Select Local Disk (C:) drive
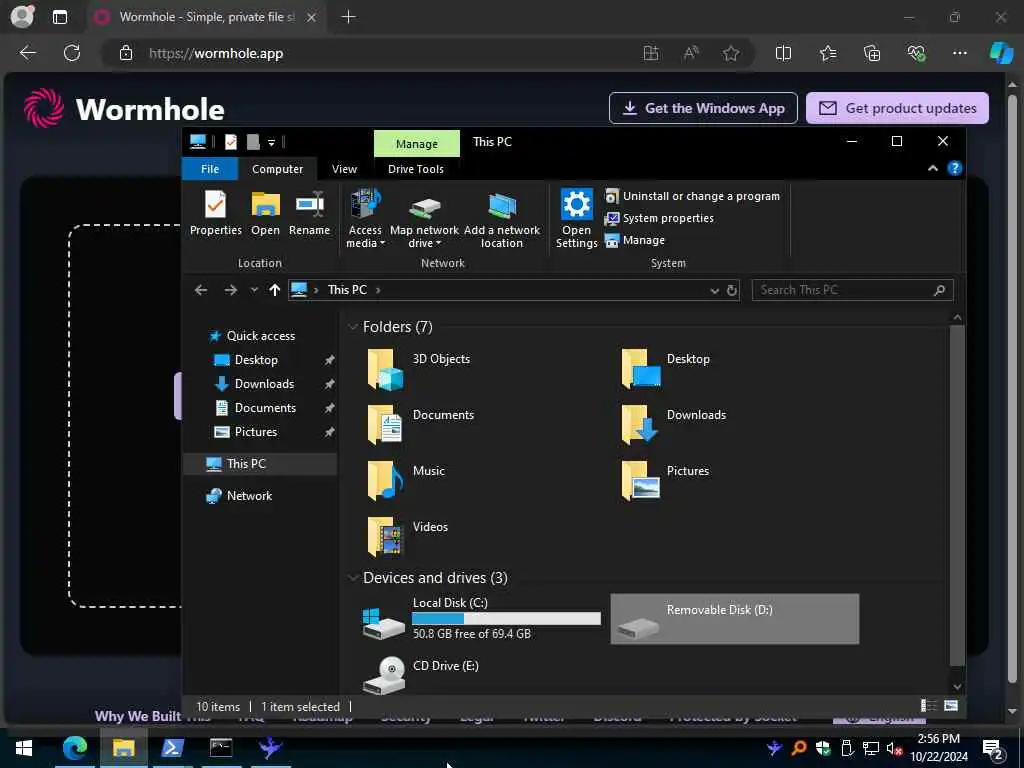1024x768 pixels. click(x=481, y=618)
